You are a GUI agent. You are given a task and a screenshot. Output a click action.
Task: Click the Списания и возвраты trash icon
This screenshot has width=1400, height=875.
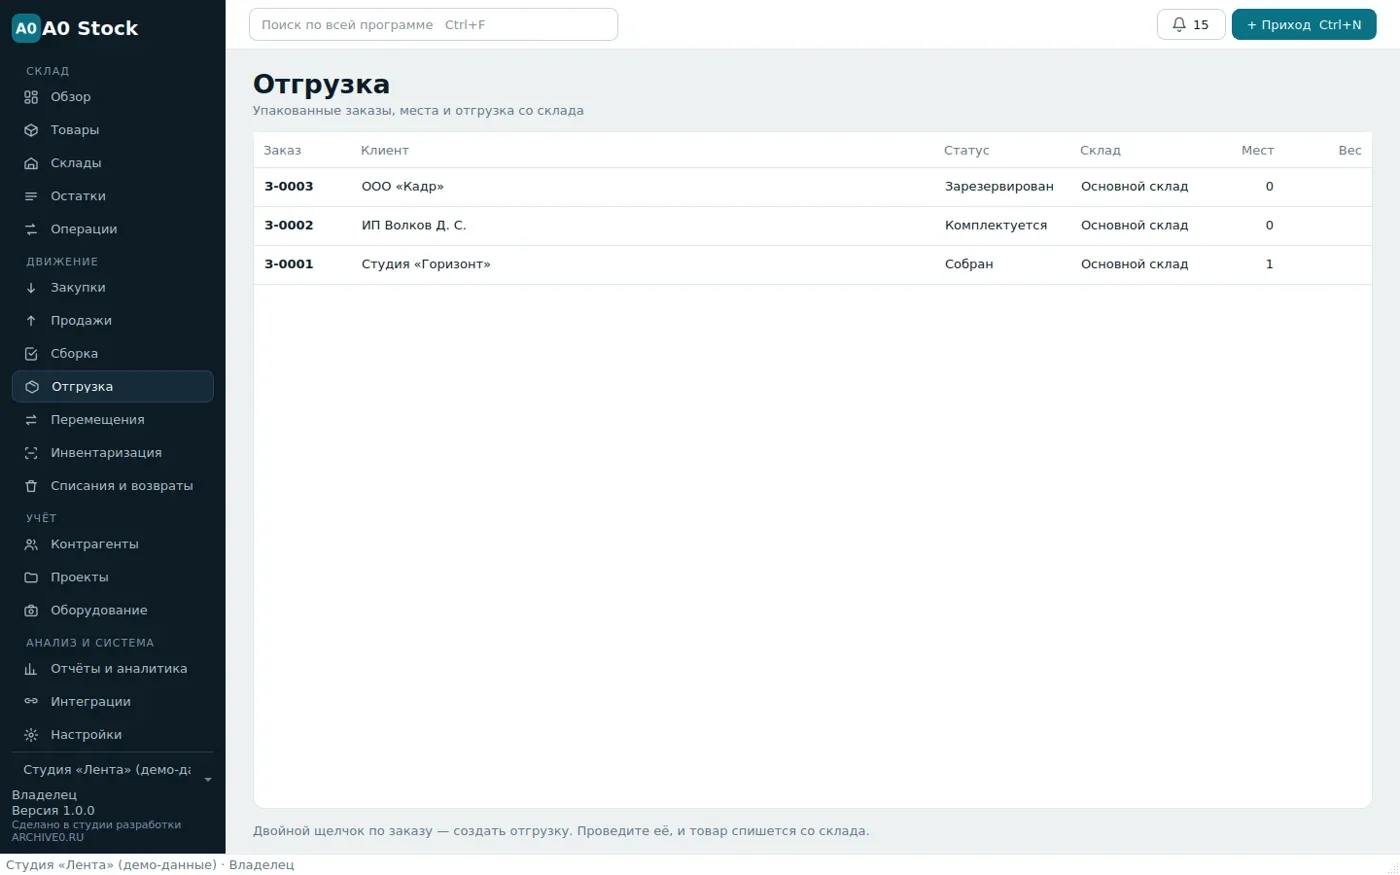coord(31,486)
